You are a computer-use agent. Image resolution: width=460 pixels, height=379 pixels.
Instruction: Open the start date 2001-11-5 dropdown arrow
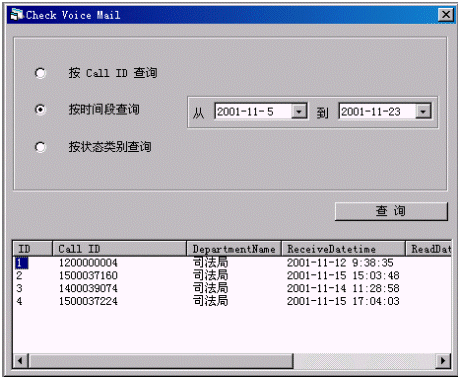click(x=299, y=111)
